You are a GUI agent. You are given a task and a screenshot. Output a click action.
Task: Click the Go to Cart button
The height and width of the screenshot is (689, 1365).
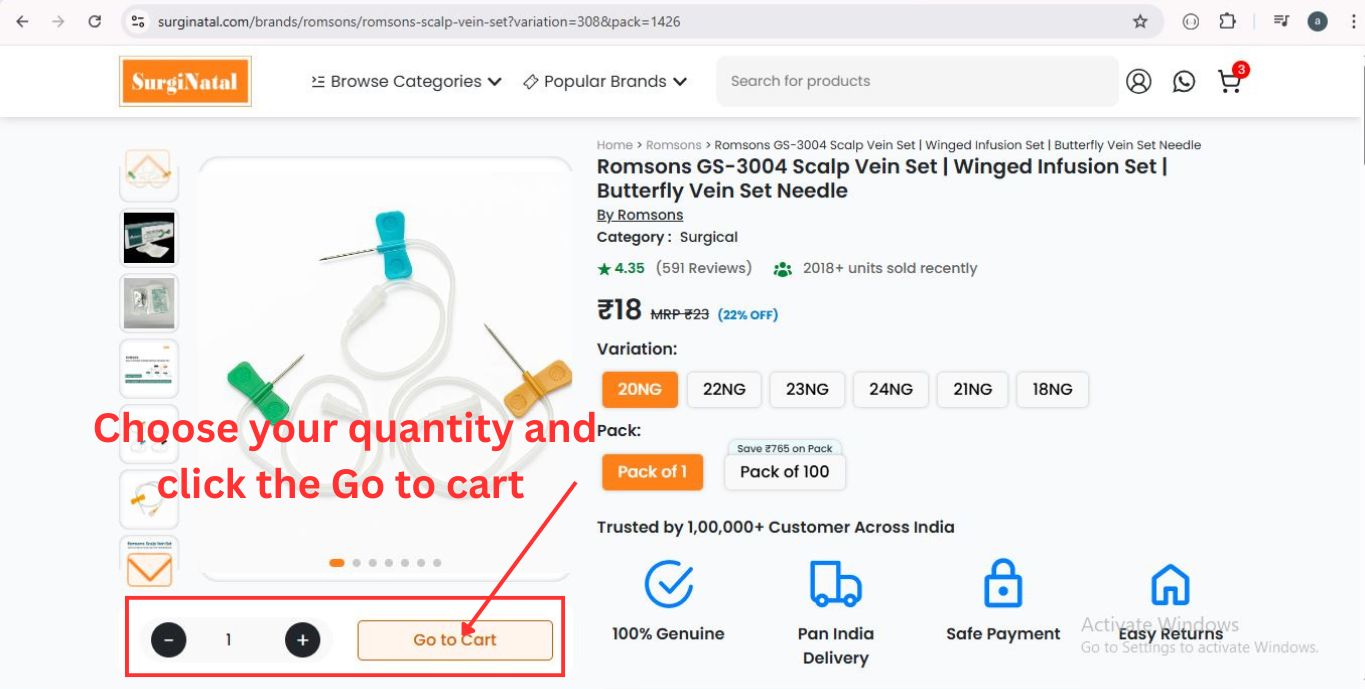[455, 640]
